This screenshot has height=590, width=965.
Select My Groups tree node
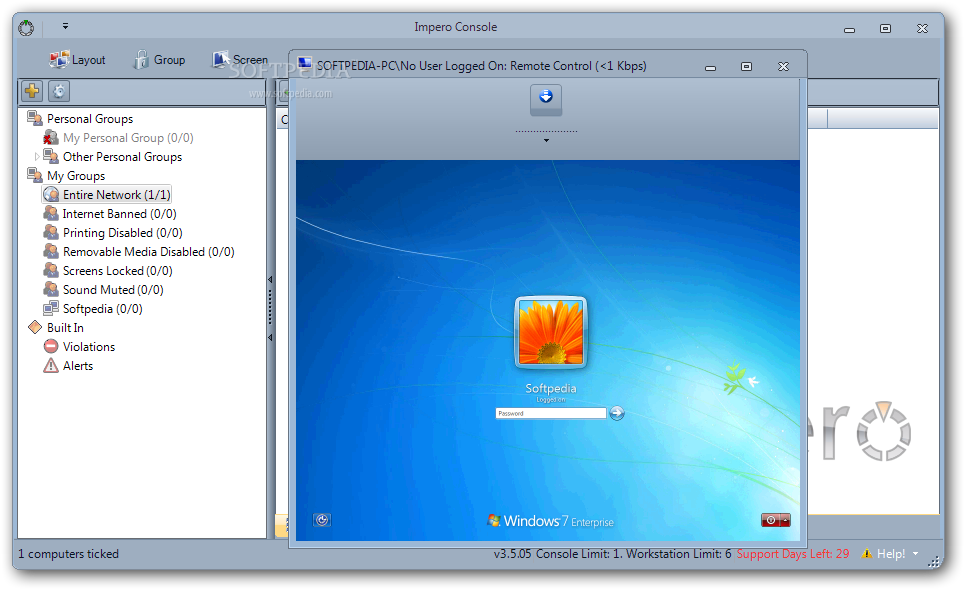tap(76, 176)
